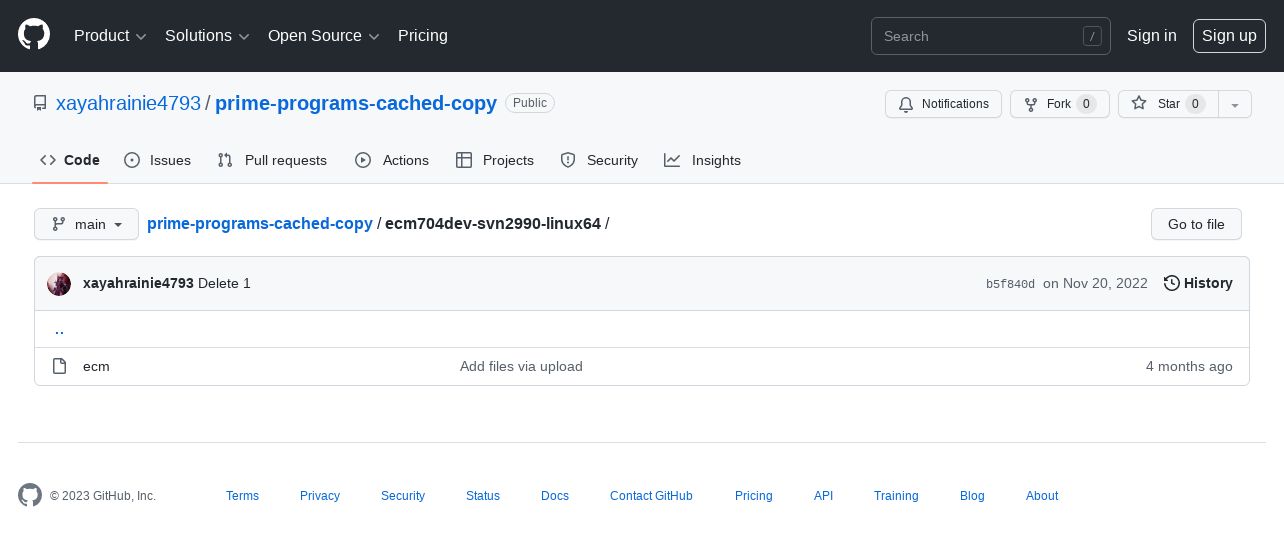Open footer API link
The height and width of the screenshot is (557, 1284).
(823, 496)
